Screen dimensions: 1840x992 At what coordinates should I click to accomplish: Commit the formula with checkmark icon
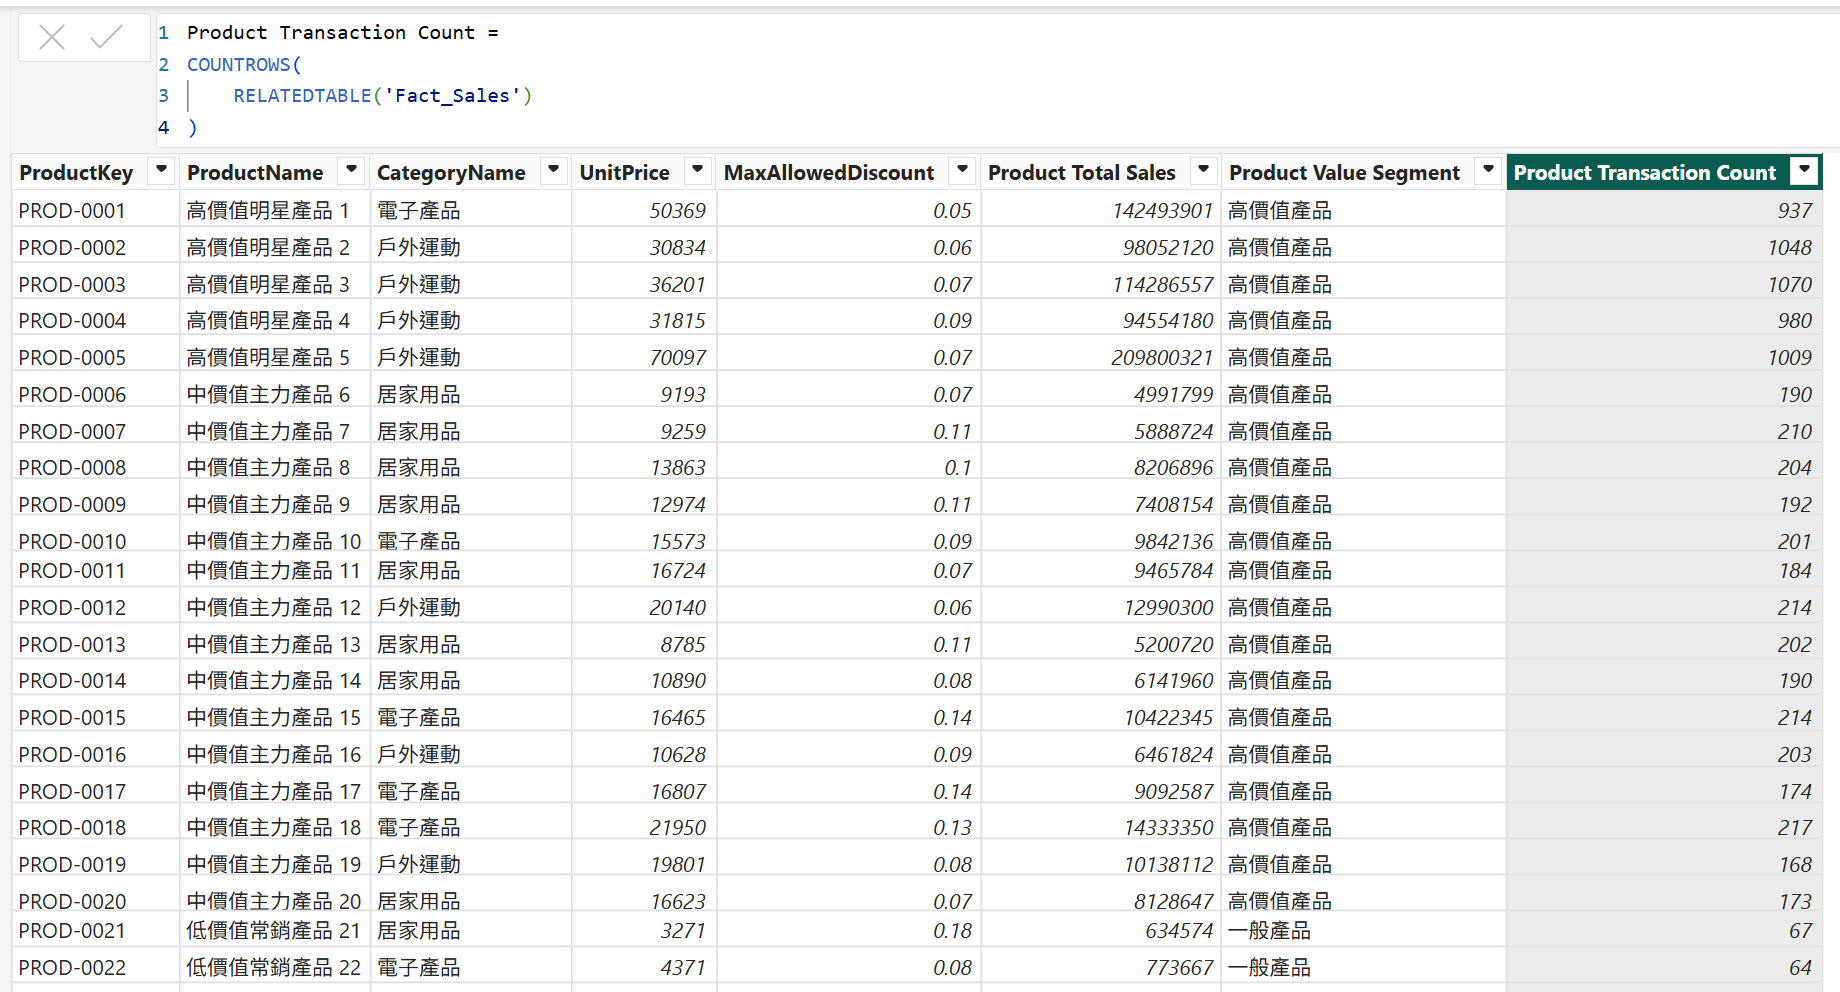click(106, 38)
